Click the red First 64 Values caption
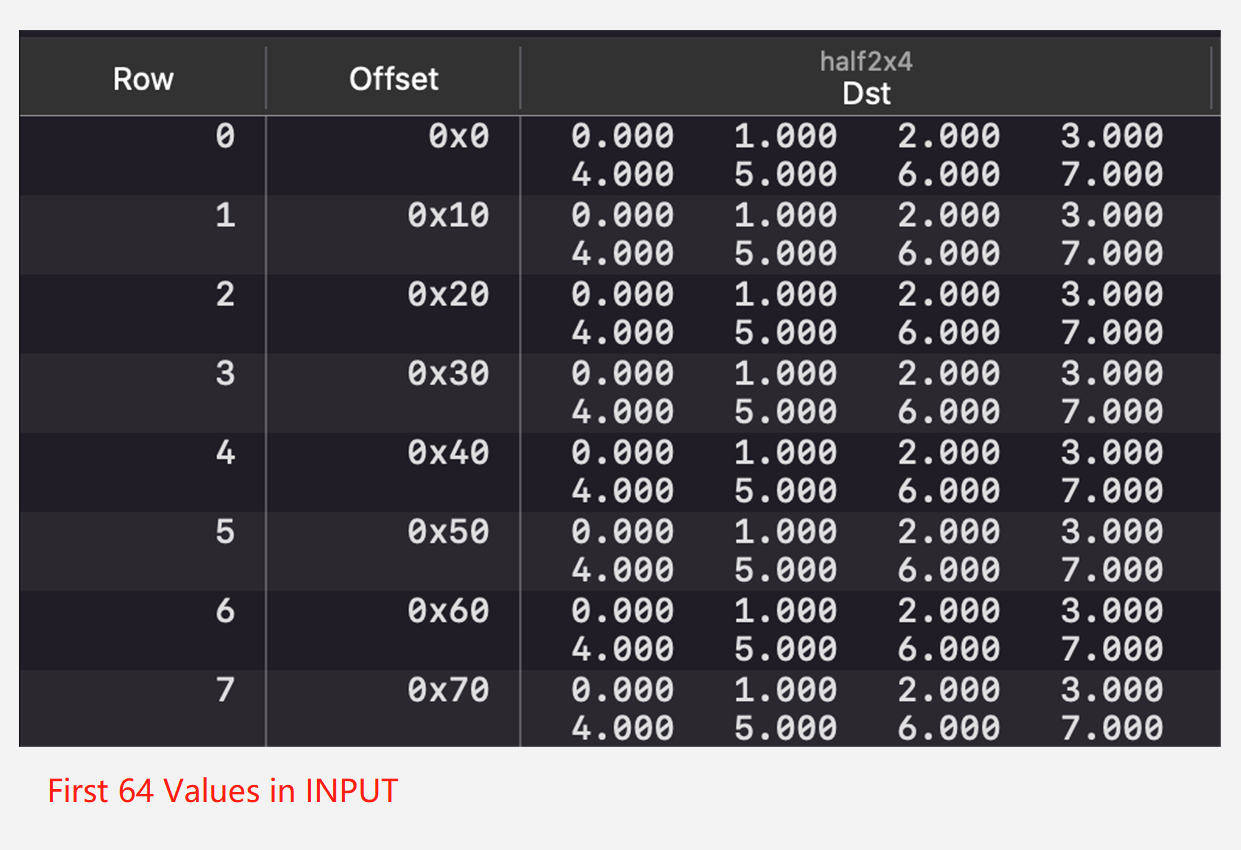The image size is (1241, 850). pyautogui.click(x=223, y=791)
